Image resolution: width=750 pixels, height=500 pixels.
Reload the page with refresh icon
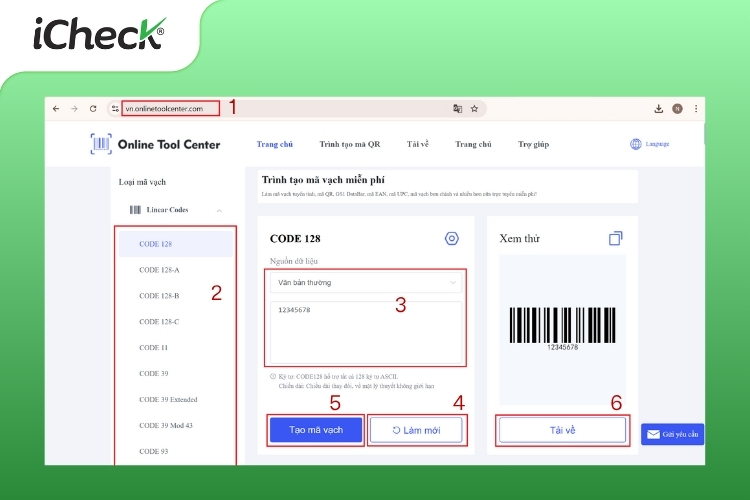click(93, 109)
